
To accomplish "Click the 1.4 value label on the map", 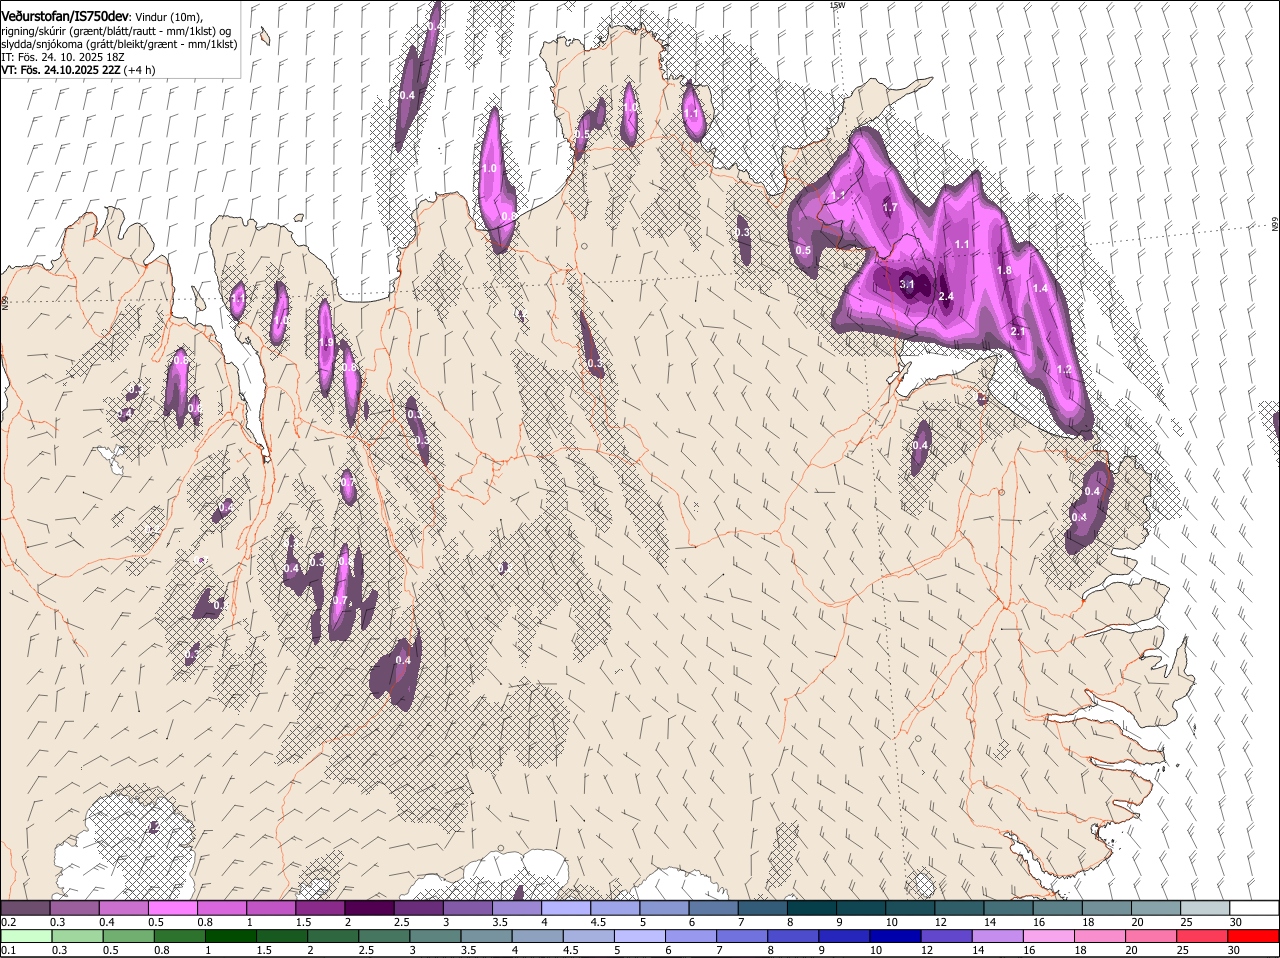I will 1040,289.
